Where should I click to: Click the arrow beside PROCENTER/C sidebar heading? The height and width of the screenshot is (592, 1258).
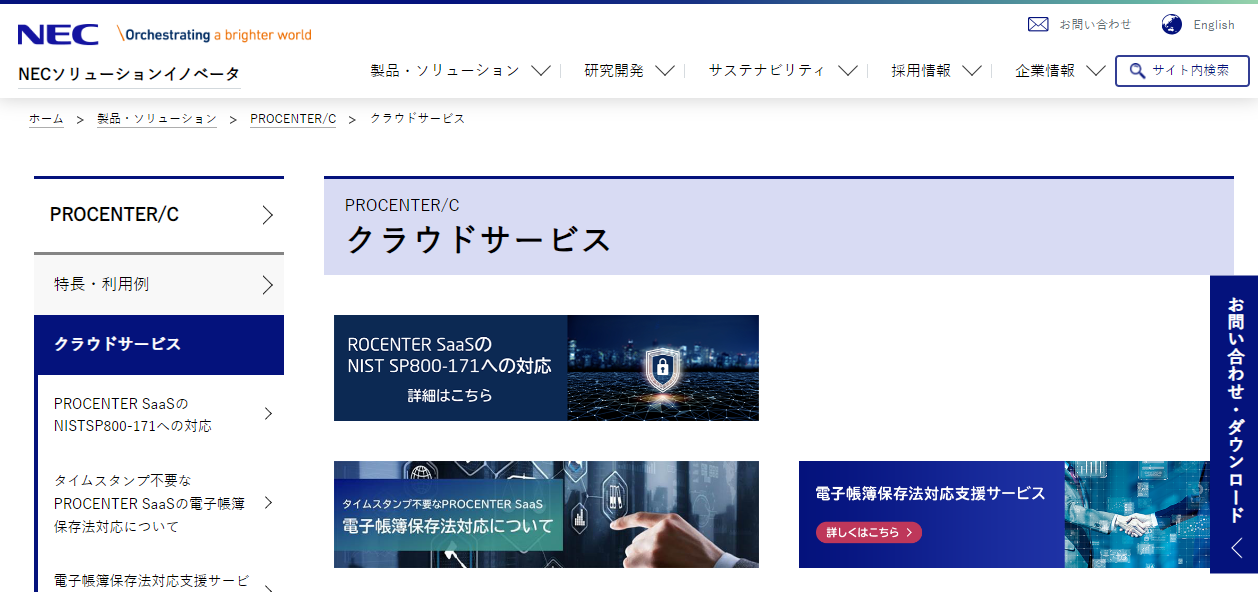point(267,215)
